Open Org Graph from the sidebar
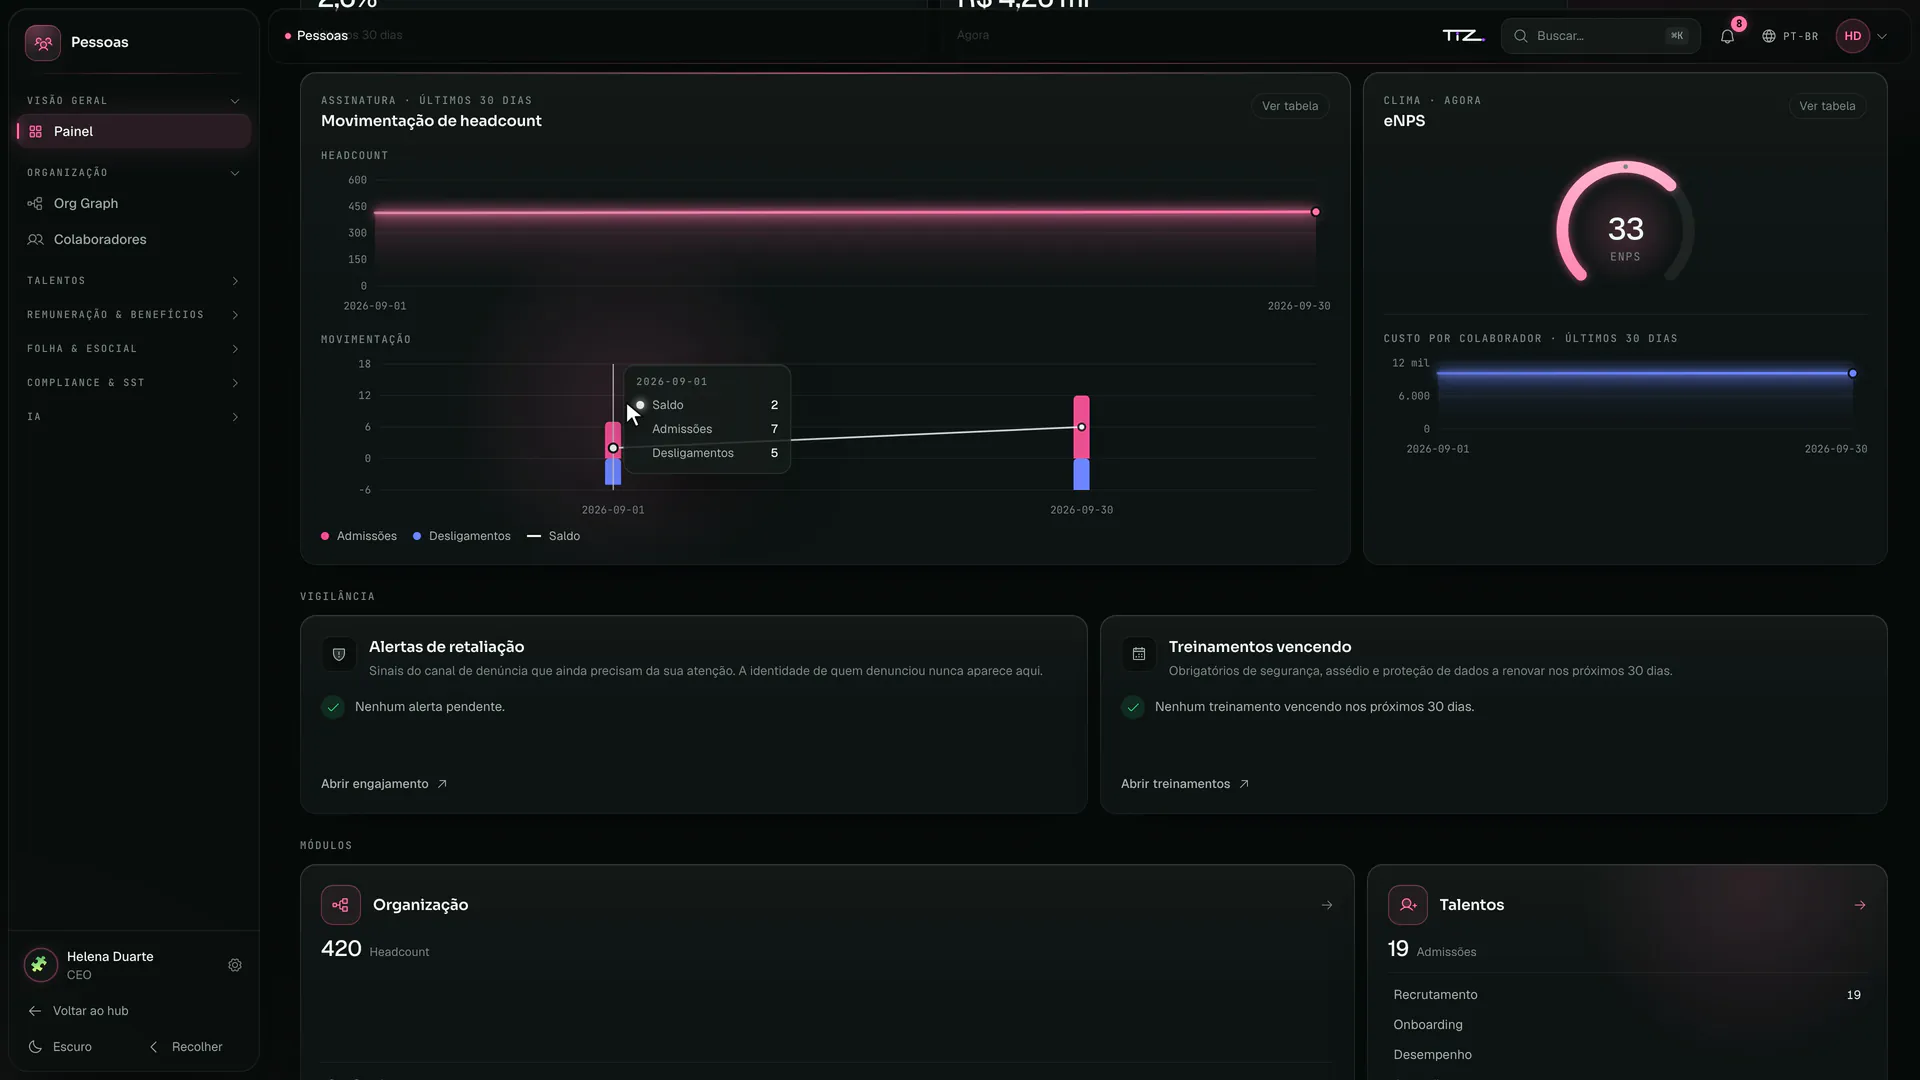The height and width of the screenshot is (1080, 1920). (133, 203)
